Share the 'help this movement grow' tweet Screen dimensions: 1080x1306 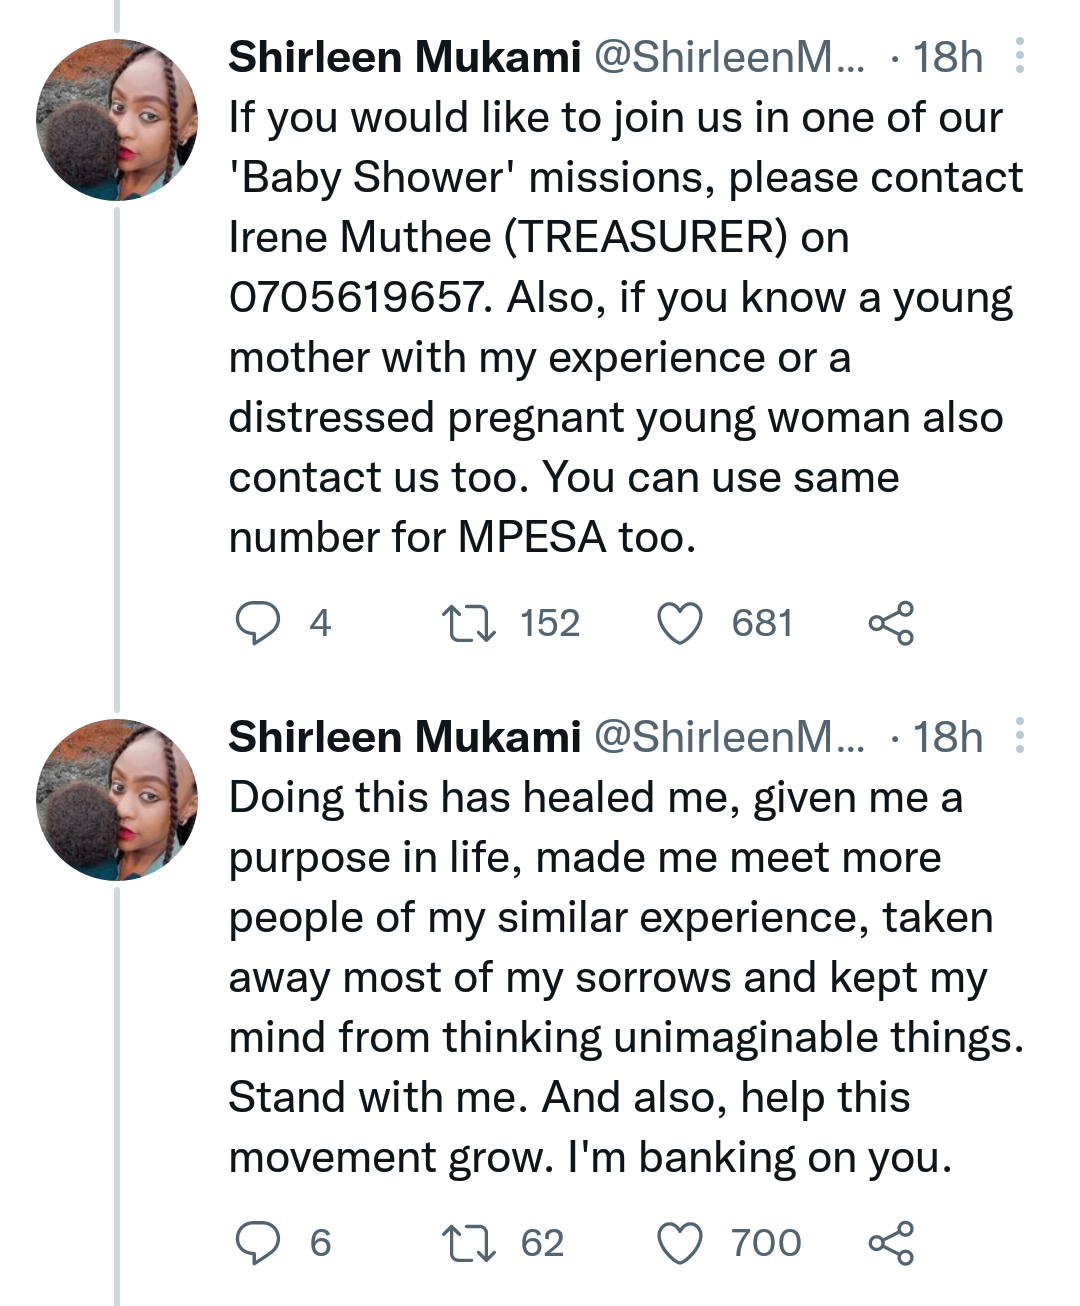coord(890,1243)
